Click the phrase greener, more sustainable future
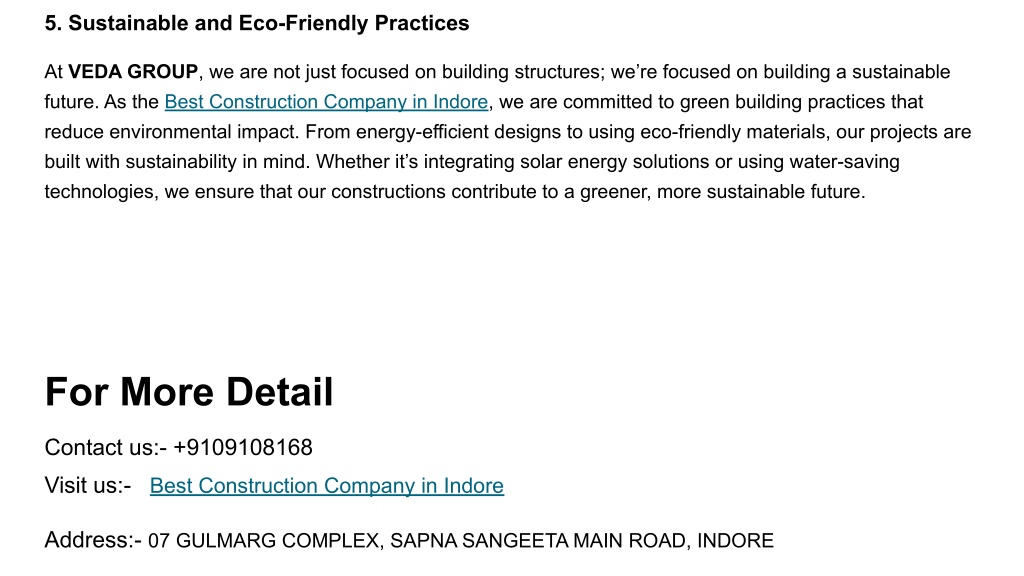Image resolution: width=1024 pixels, height=576 pixels. click(722, 192)
